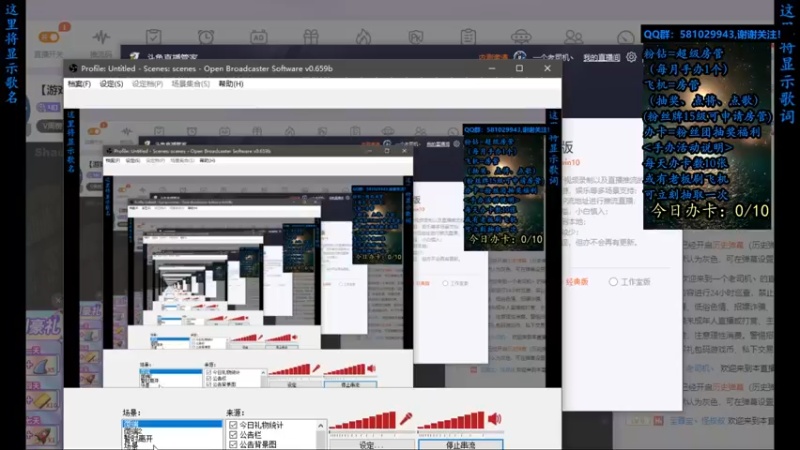Click the 停止串流 button in the main OBS window
The height and width of the screenshot is (450, 800).
pyautogui.click(x=461, y=445)
